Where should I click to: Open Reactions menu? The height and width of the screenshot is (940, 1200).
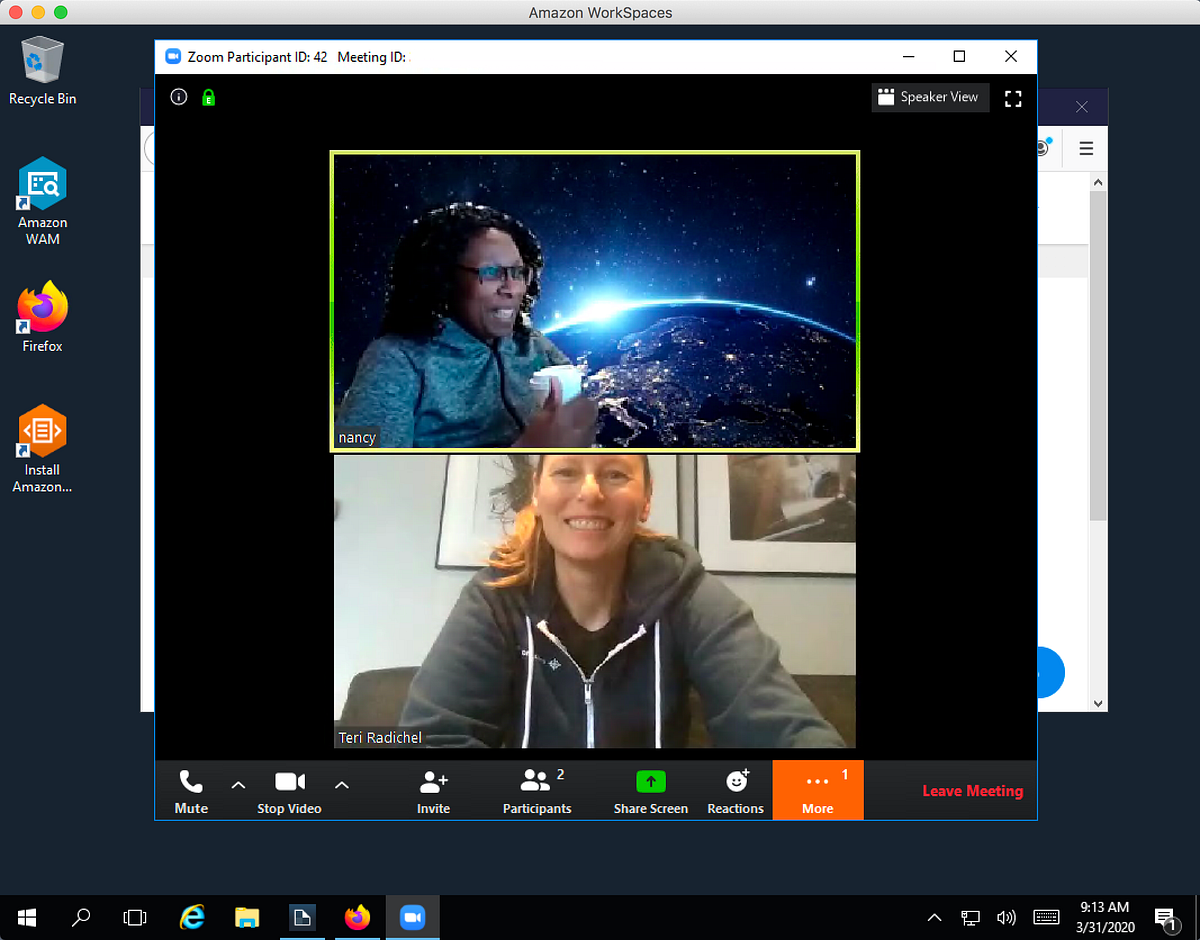736,790
